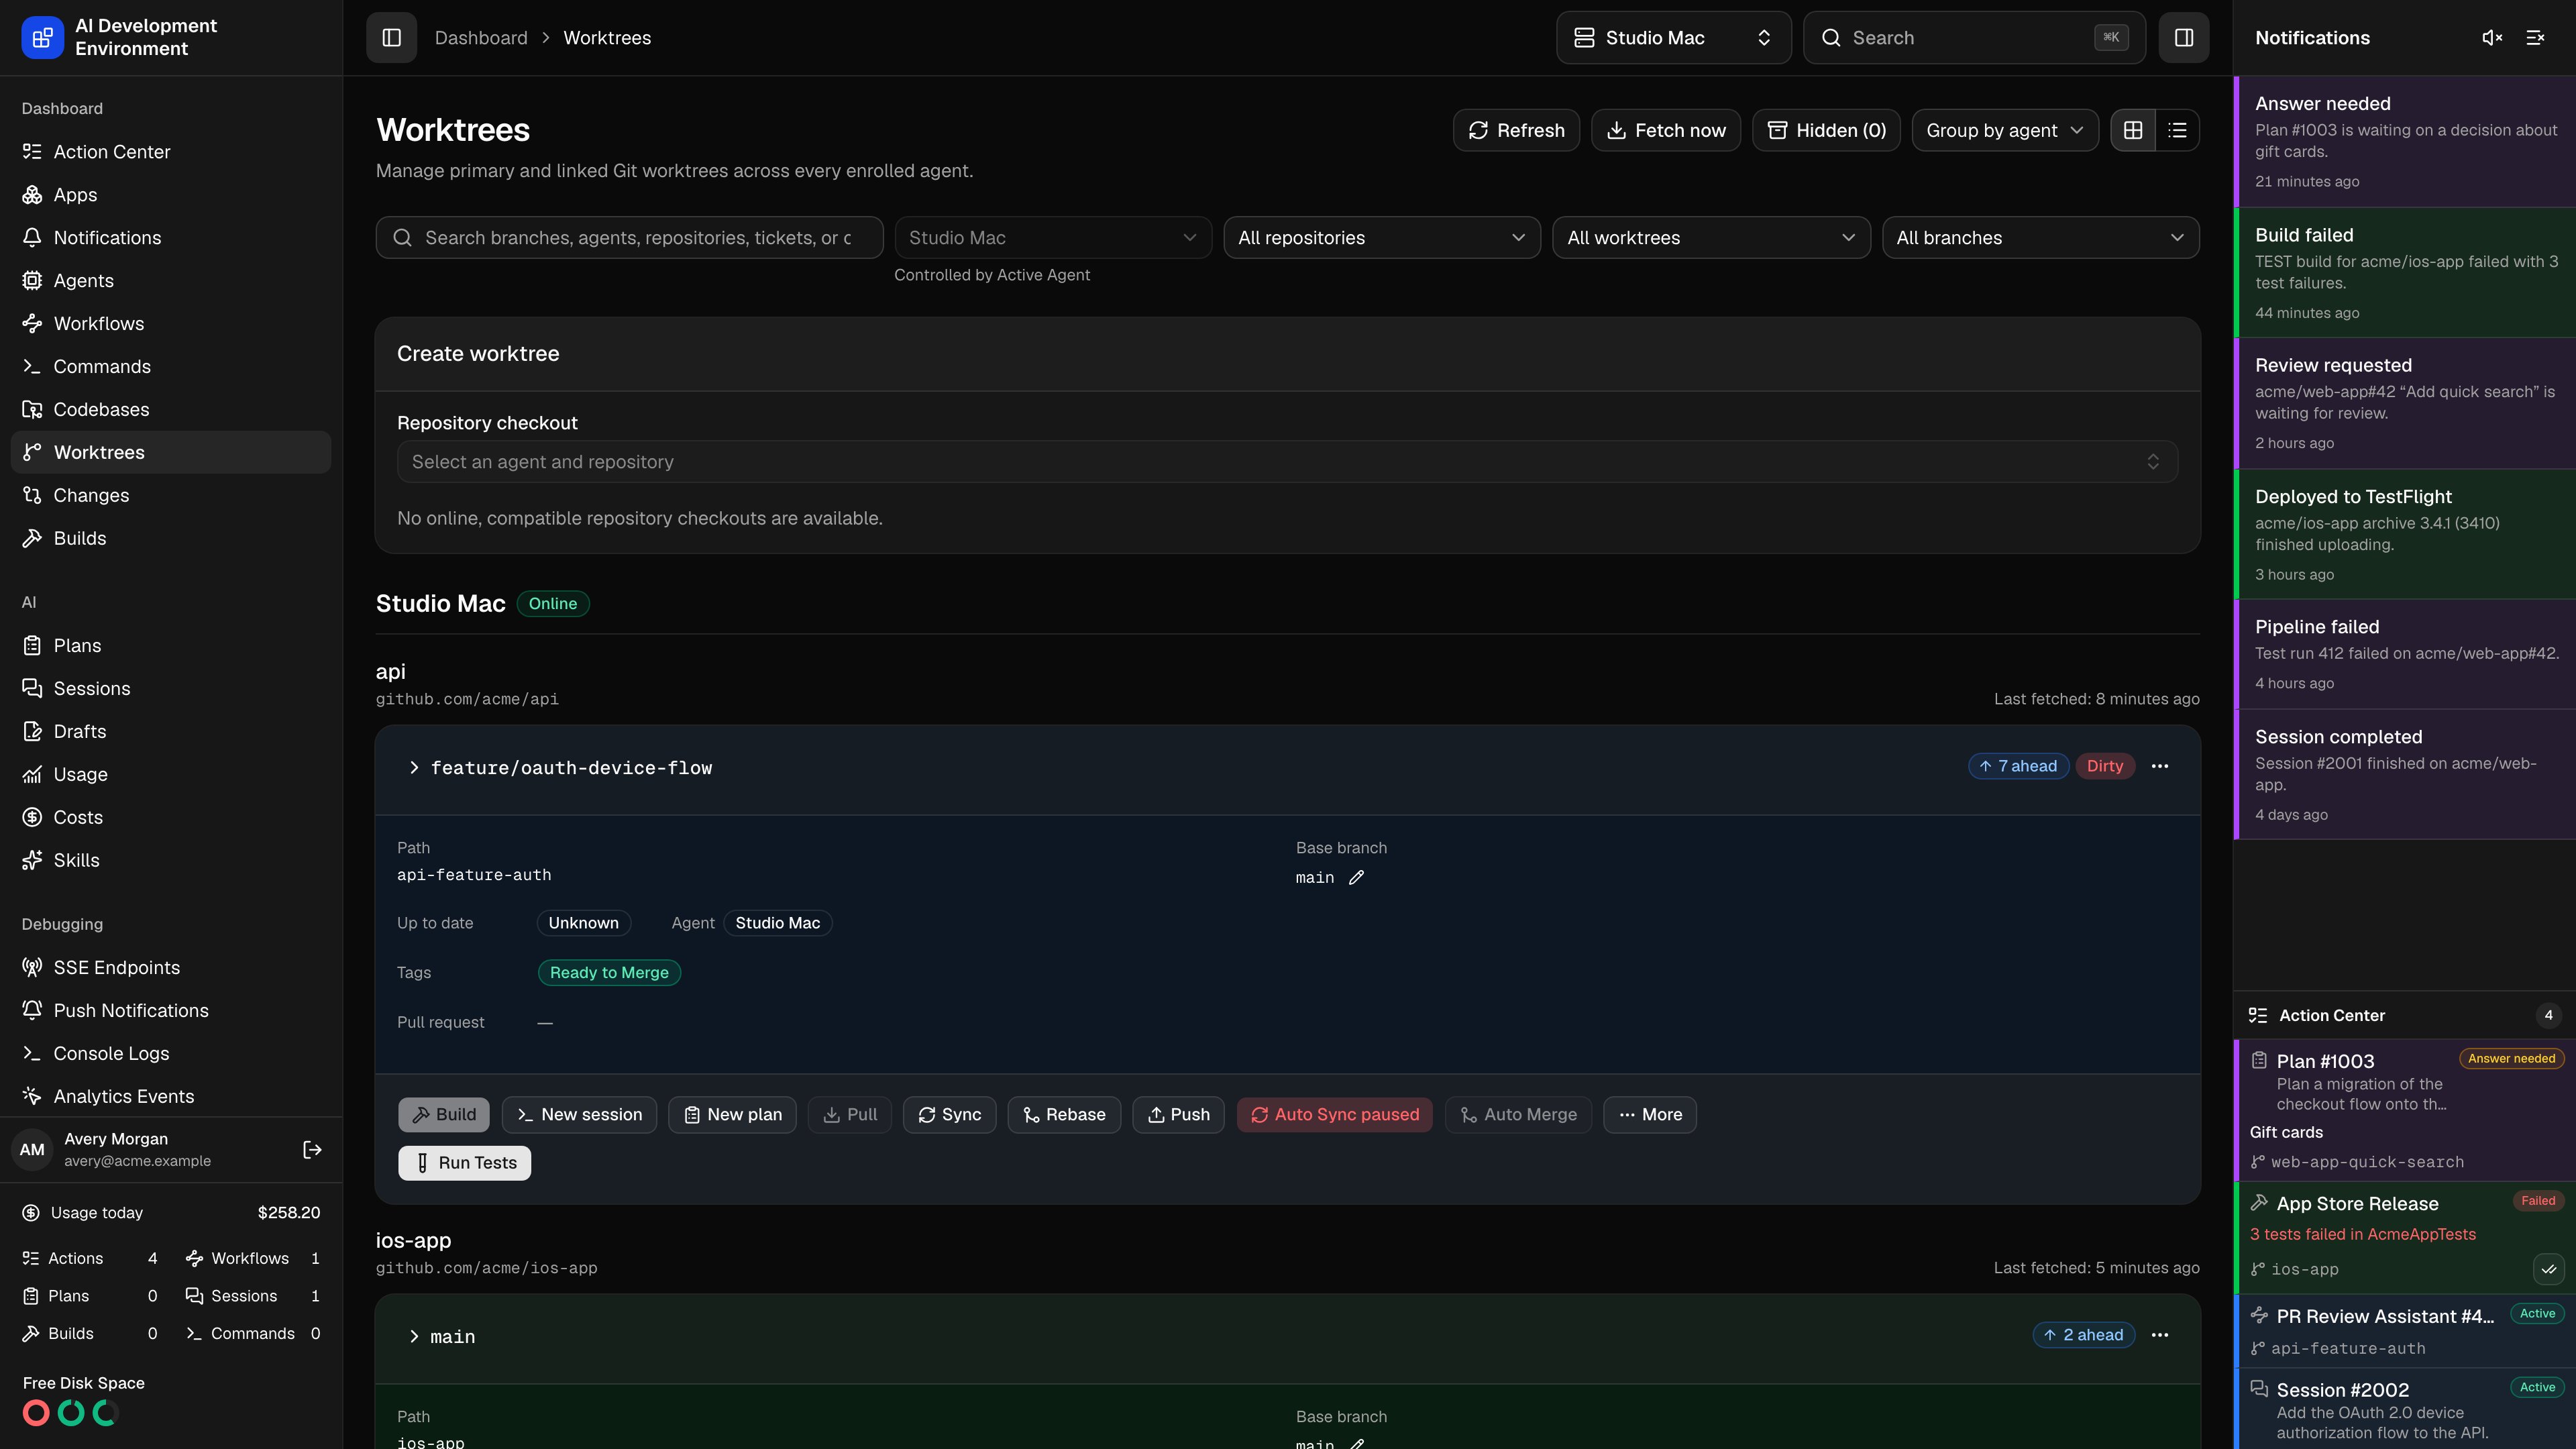Screen dimensions: 2576x1449
Task: Expand the feature/oauth-device-flow worktree chevron
Action: point(413,768)
